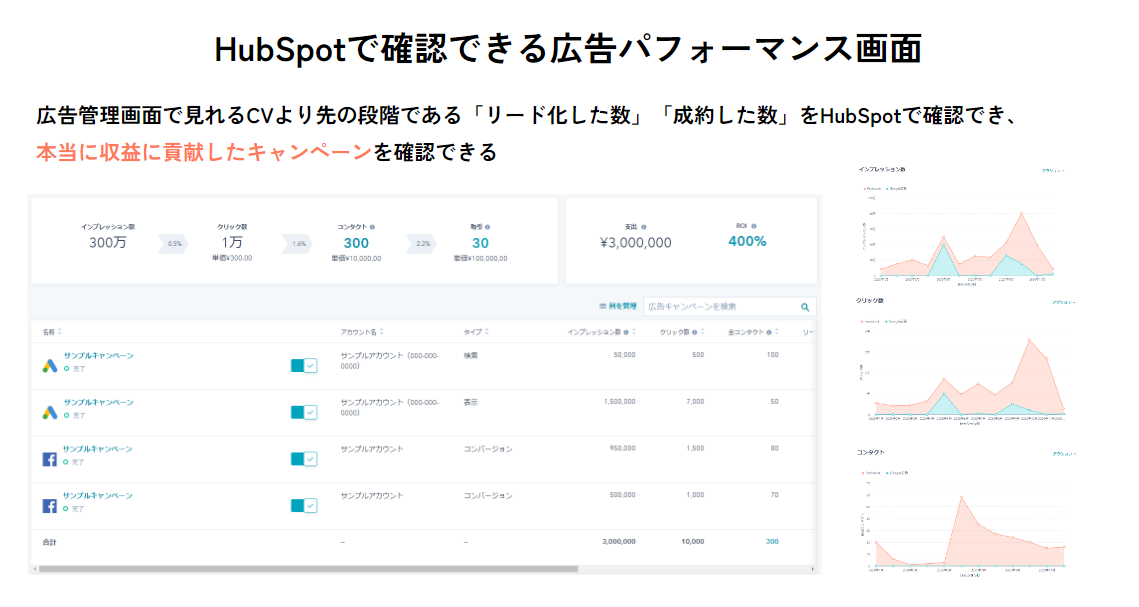
Task: Toggle the campaign switch in the 950,000 row
Action: pos(304,459)
